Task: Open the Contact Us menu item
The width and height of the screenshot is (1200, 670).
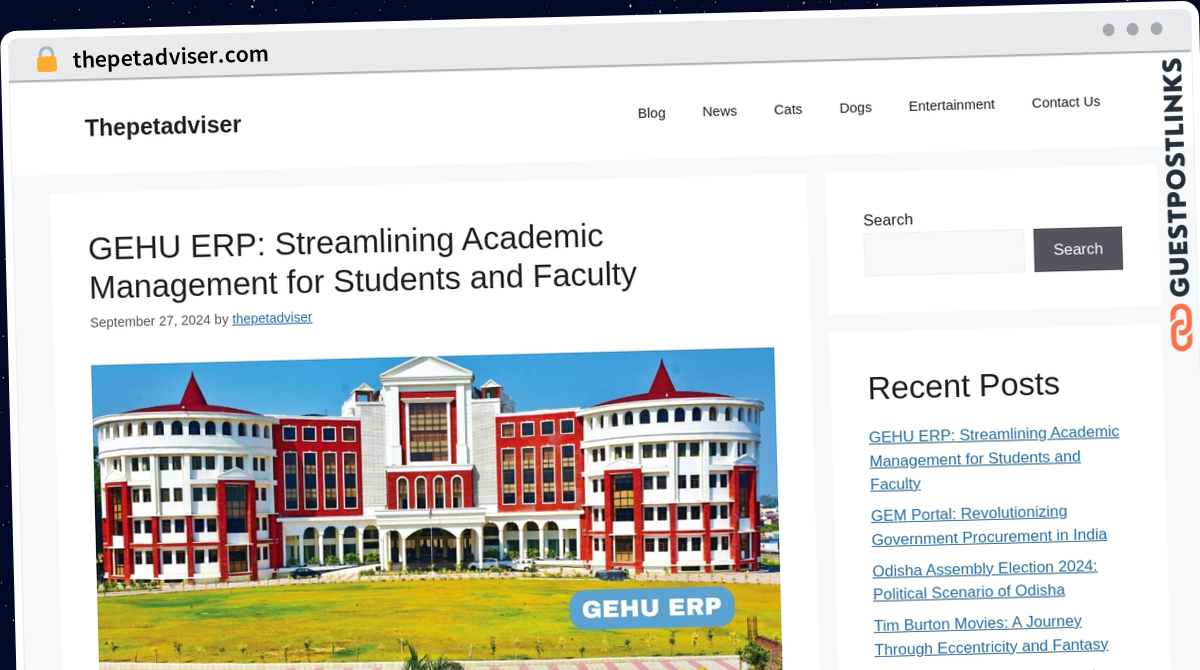Action: click(x=1065, y=102)
